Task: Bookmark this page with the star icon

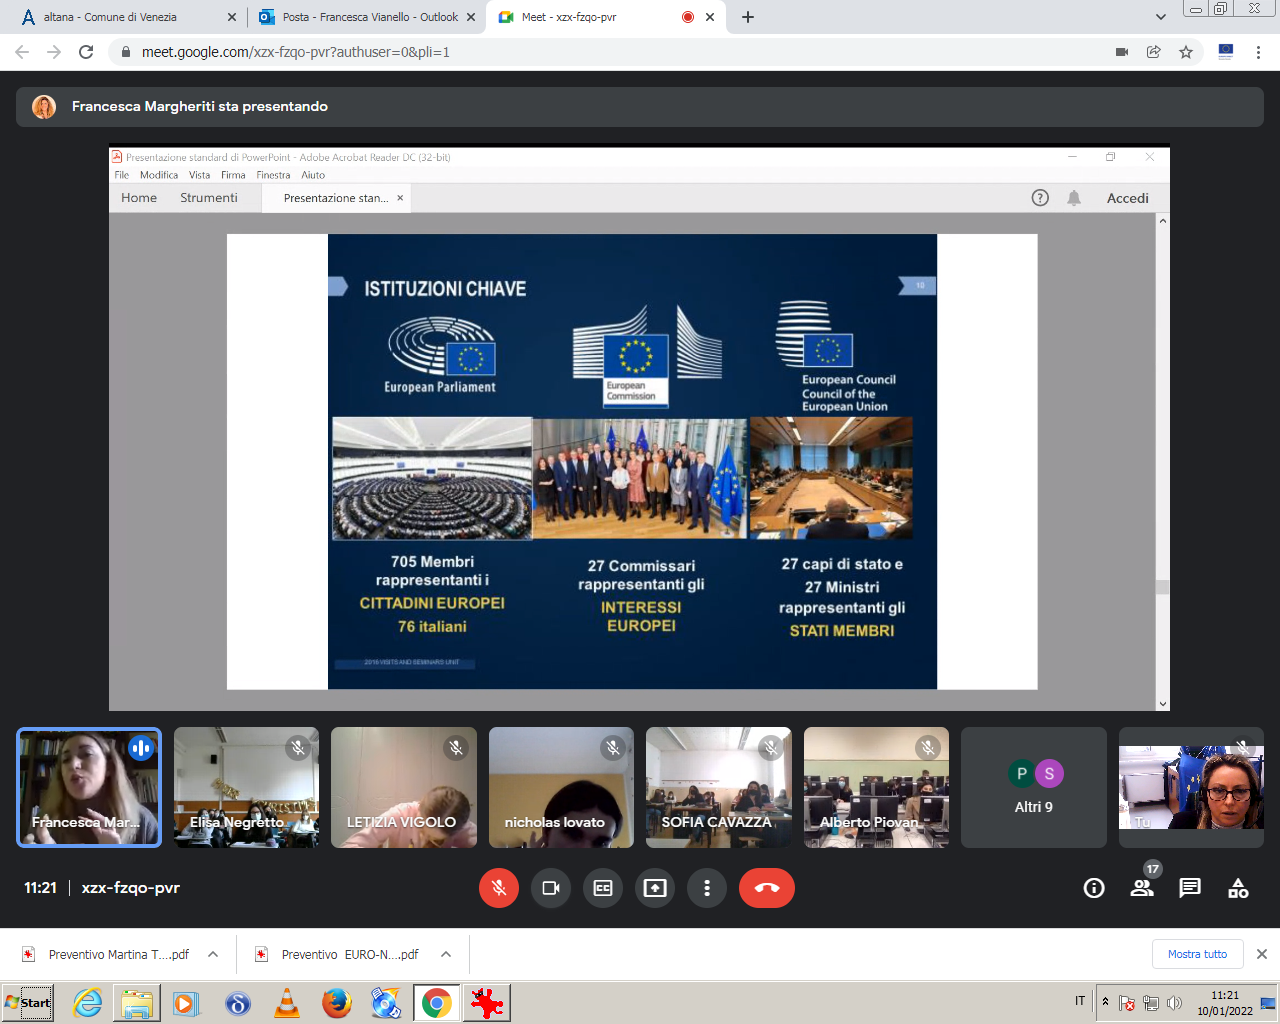Action: [x=1186, y=52]
